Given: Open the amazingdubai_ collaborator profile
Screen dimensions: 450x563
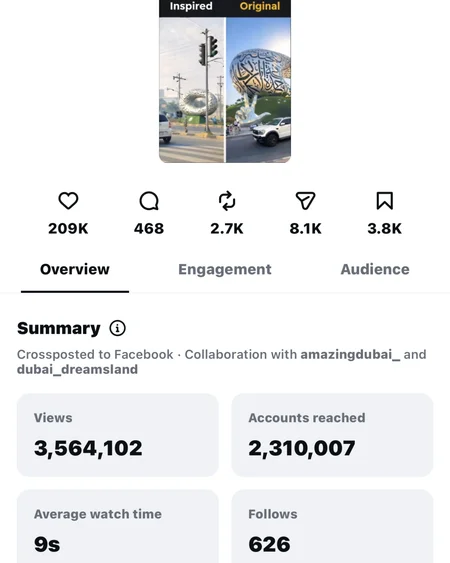Looking at the screenshot, I should [x=350, y=355].
